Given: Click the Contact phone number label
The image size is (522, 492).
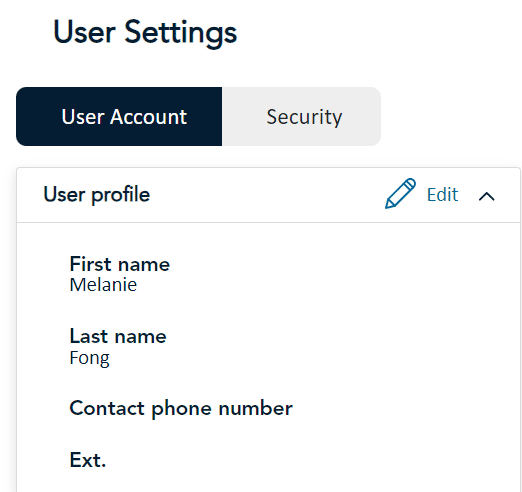Looking at the screenshot, I should pos(181,409).
